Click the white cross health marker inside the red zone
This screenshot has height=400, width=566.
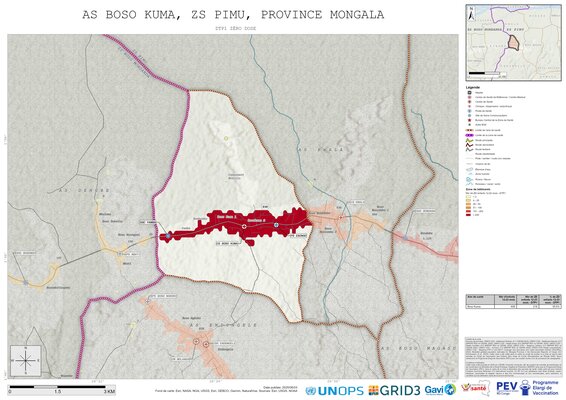(244, 226)
